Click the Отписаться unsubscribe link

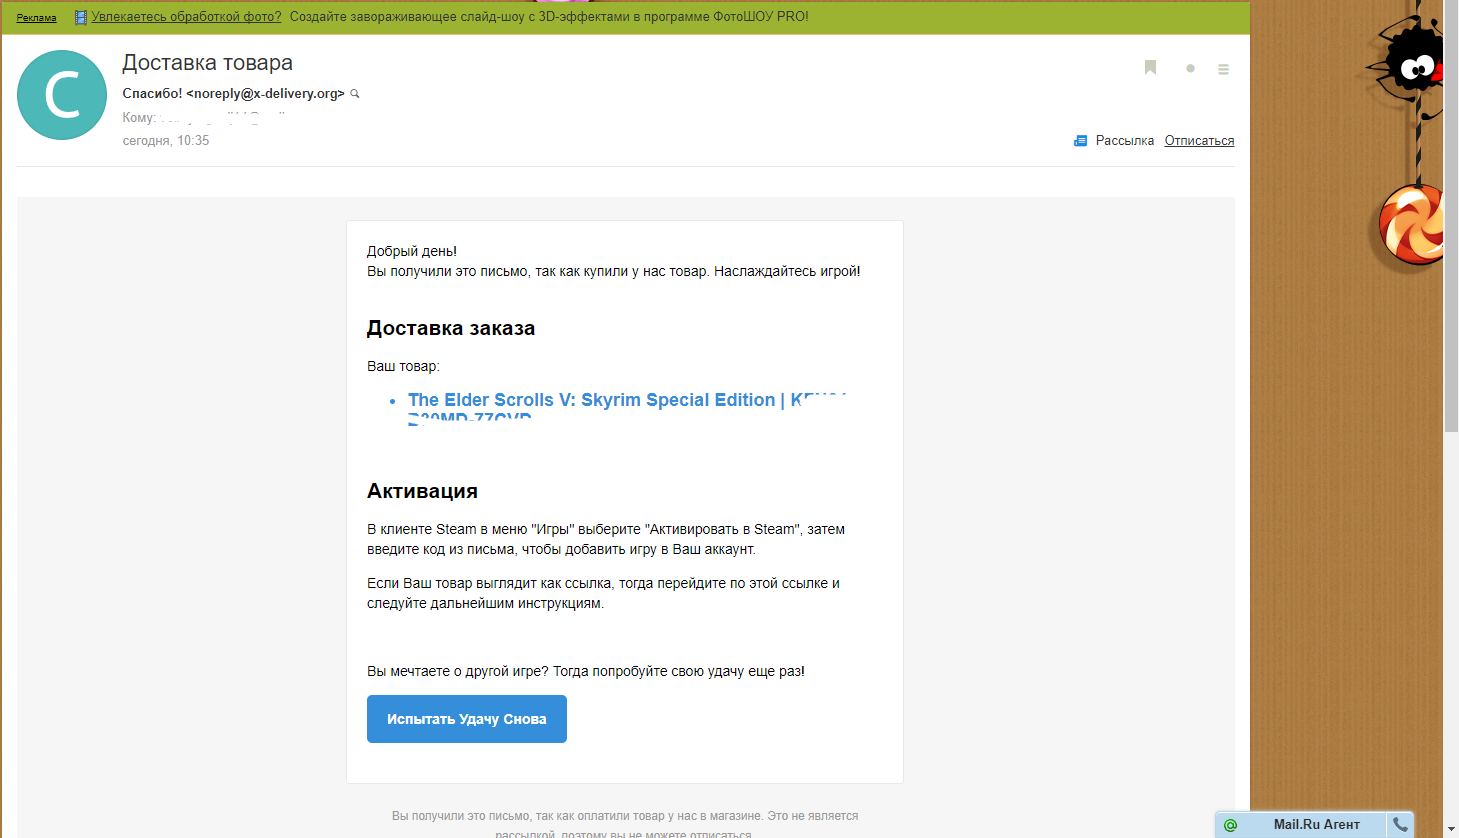1199,141
